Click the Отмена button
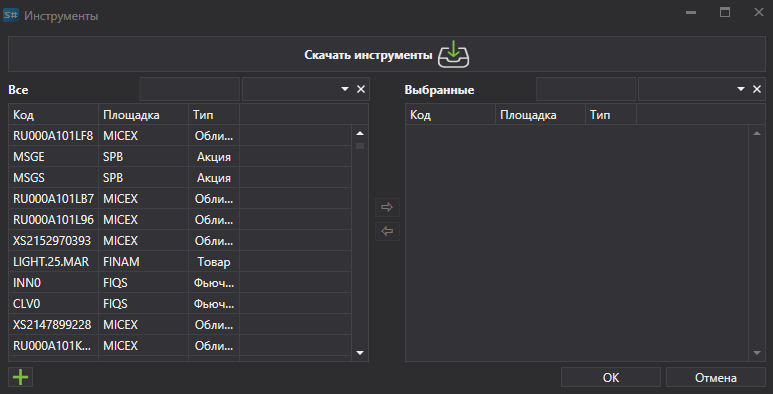 coord(715,378)
